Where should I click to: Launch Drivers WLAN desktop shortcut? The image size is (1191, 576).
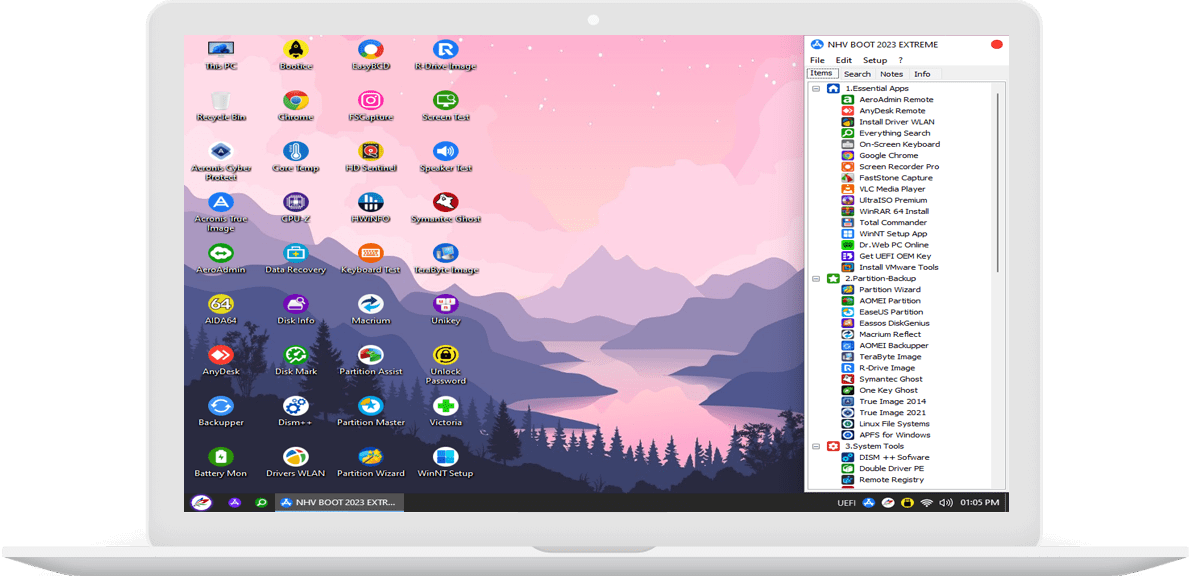(x=295, y=462)
